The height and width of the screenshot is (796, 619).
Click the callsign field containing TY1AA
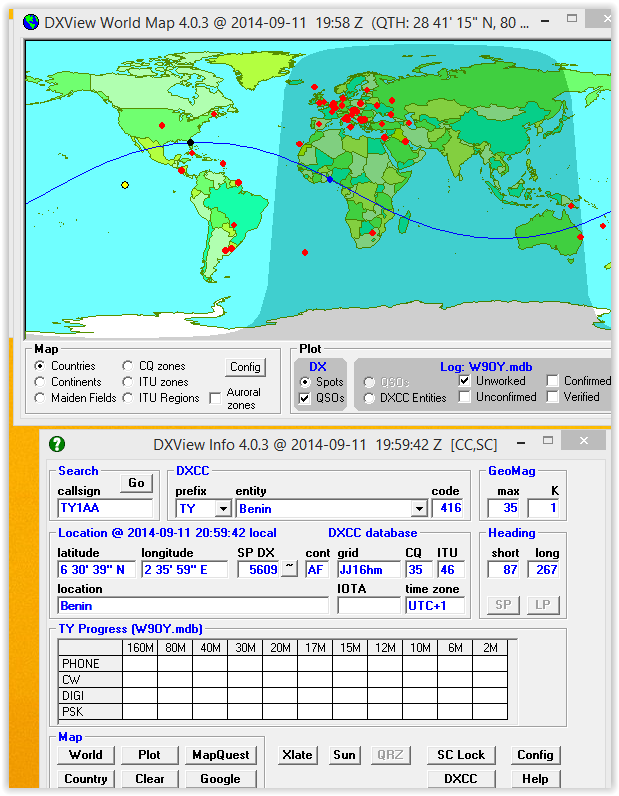click(105, 508)
